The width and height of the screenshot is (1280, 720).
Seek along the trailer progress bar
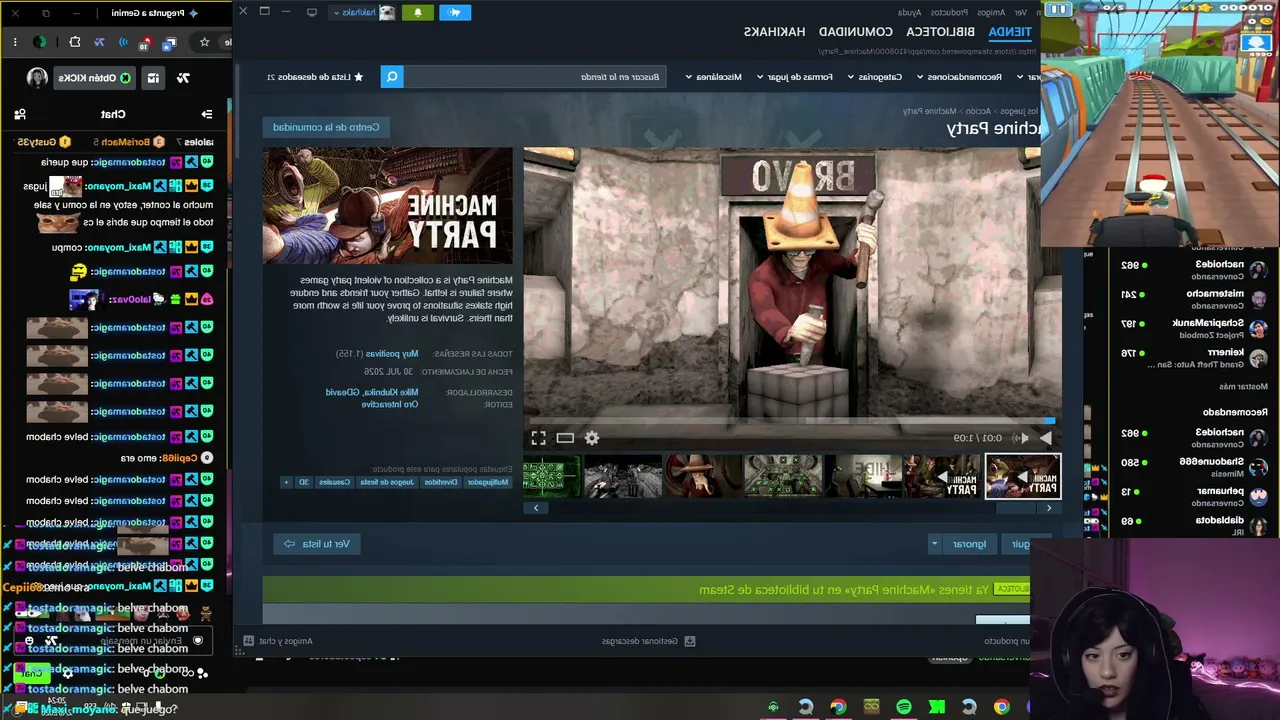pyautogui.click(x=790, y=421)
